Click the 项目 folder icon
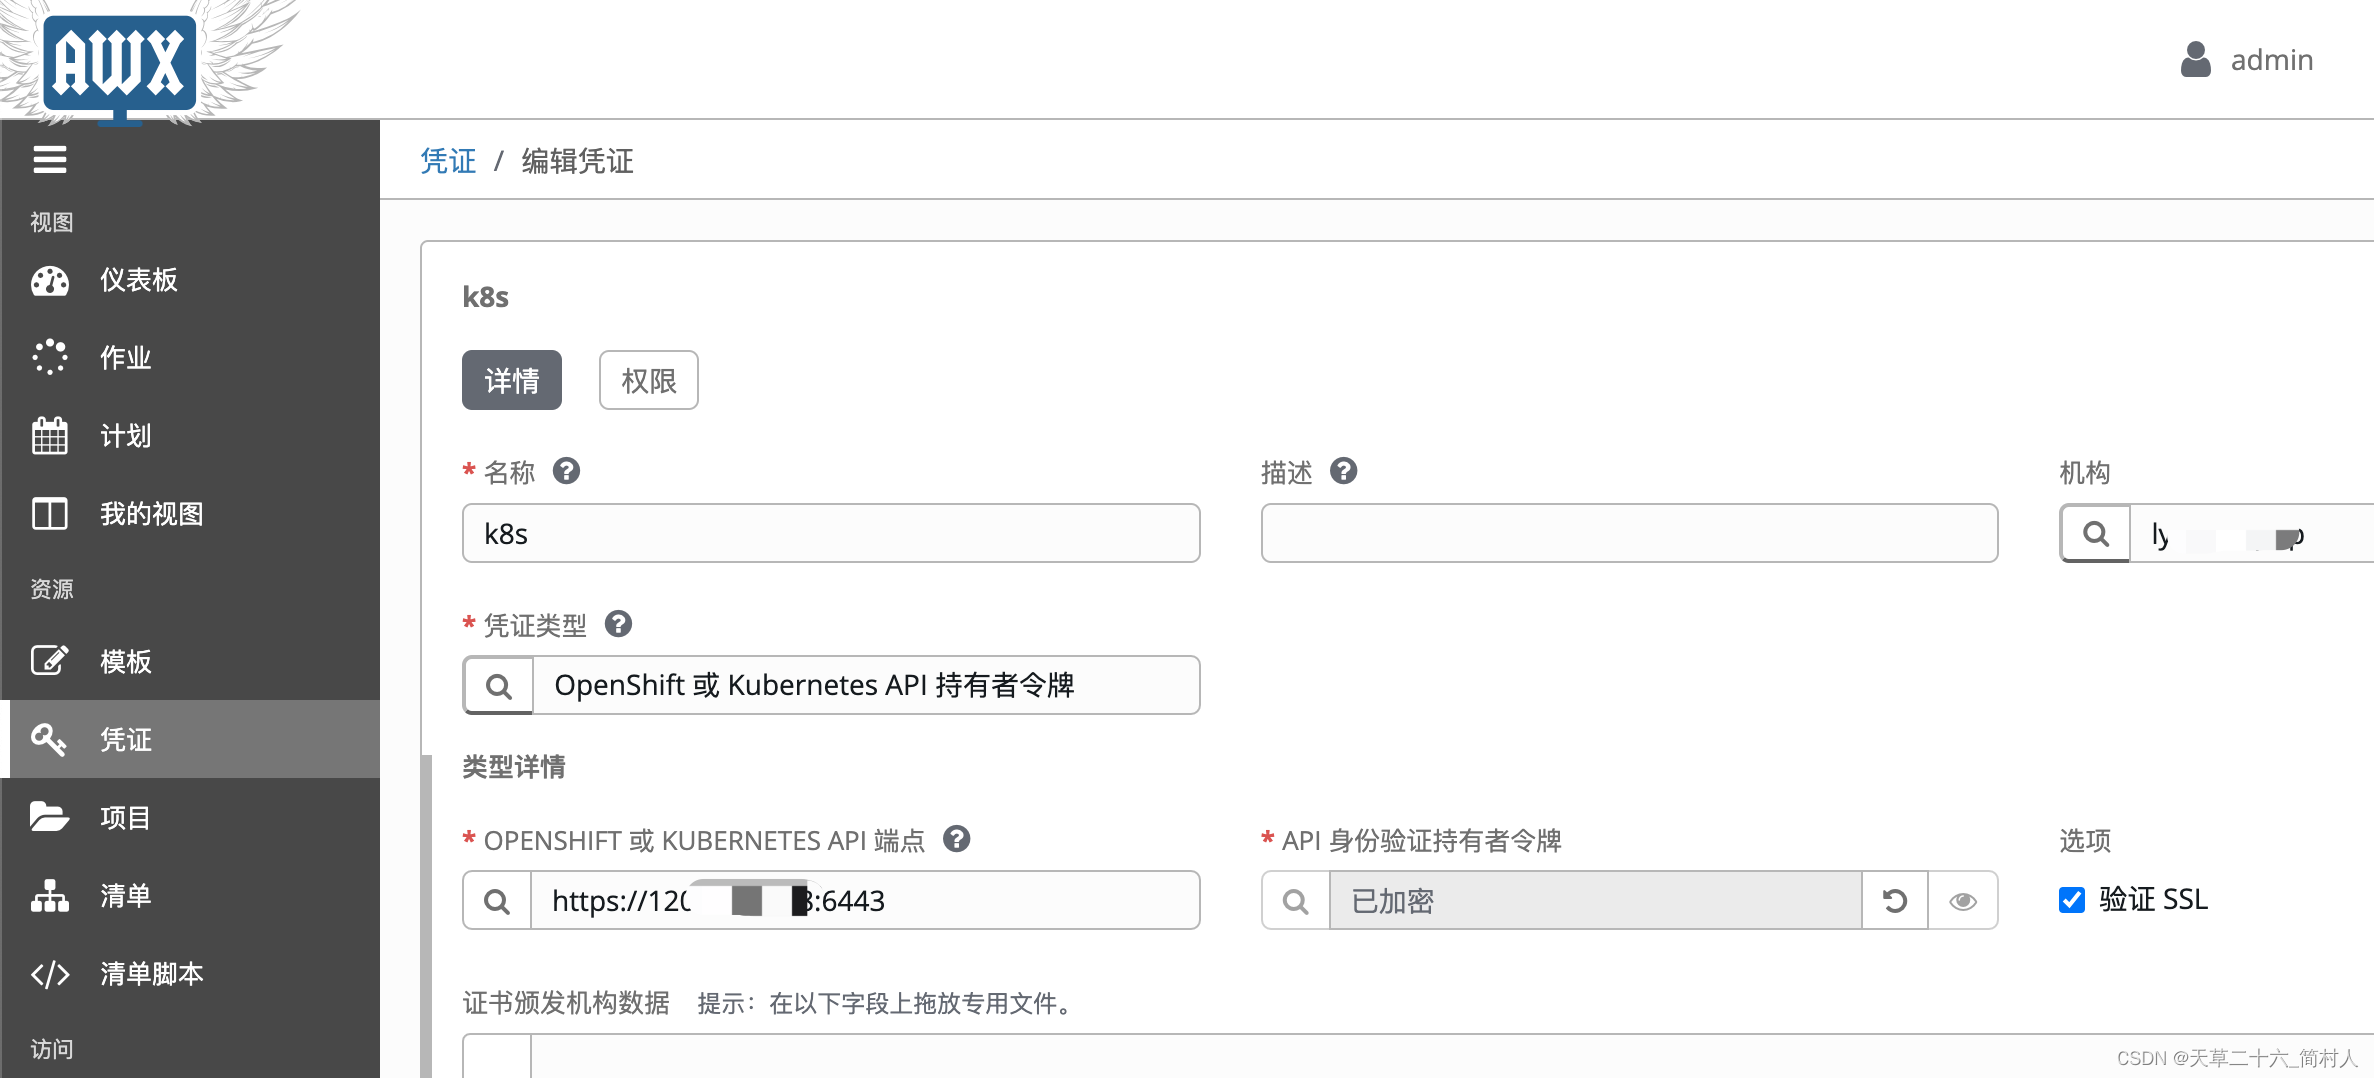 coord(49,817)
